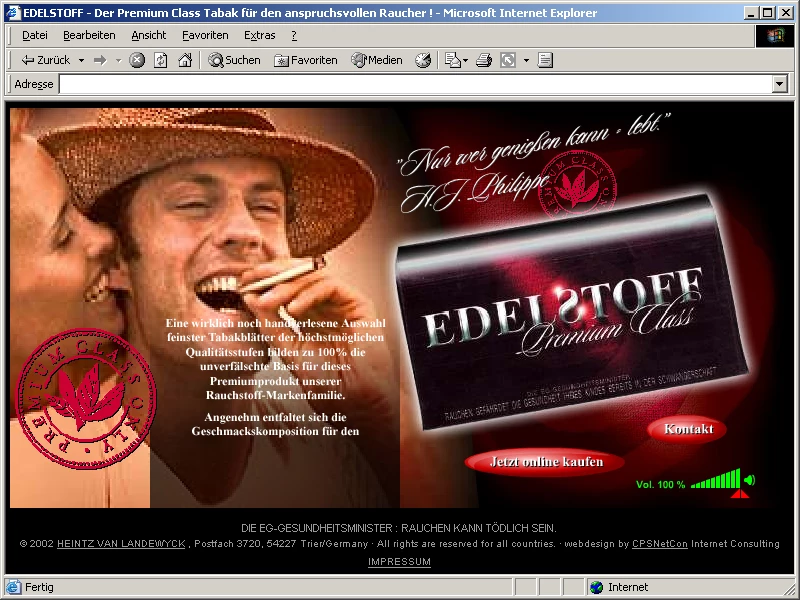Open the IMPRESSUM link in footer
Screen dimensions: 800x600
tap(399, 562)
